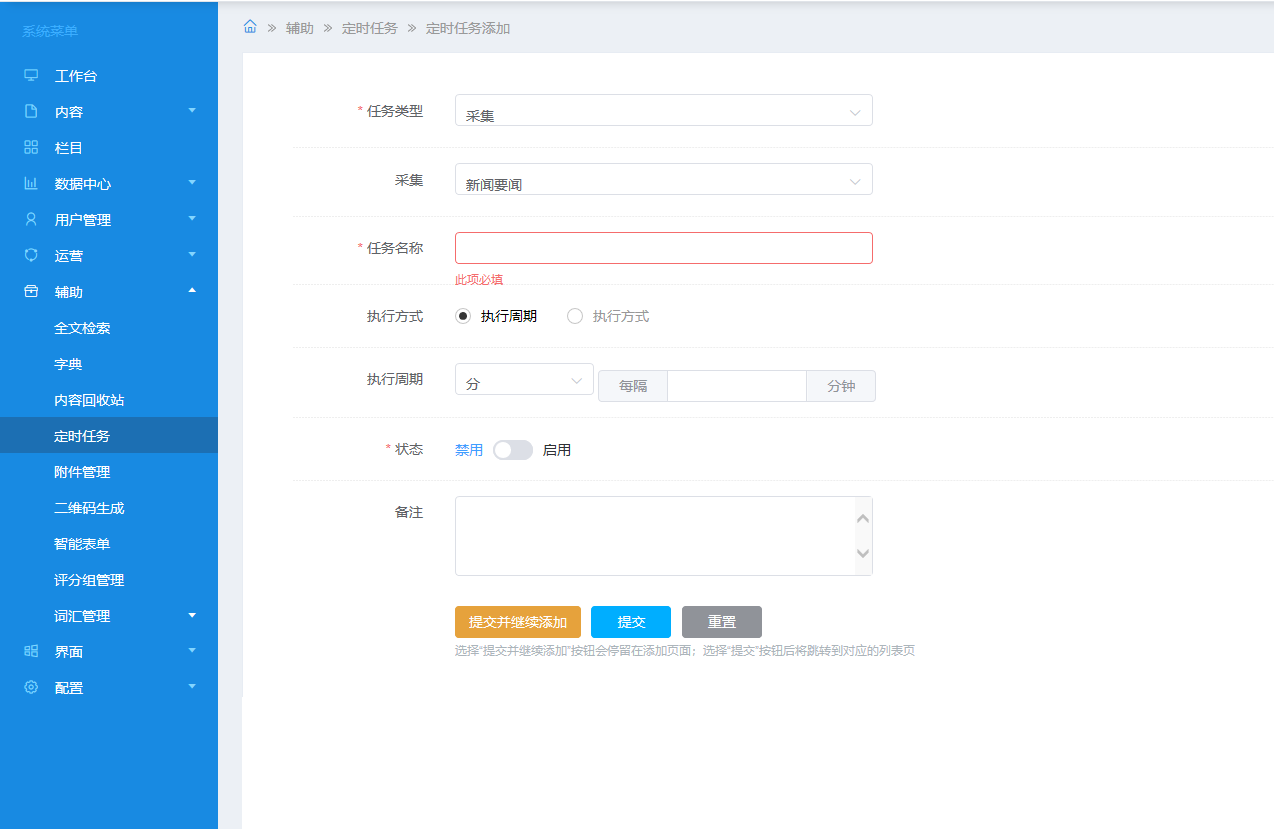Select the 执行周期 radio button
Image resolution: width=1274 pixels, height=829 pixels.
(462, 316)
